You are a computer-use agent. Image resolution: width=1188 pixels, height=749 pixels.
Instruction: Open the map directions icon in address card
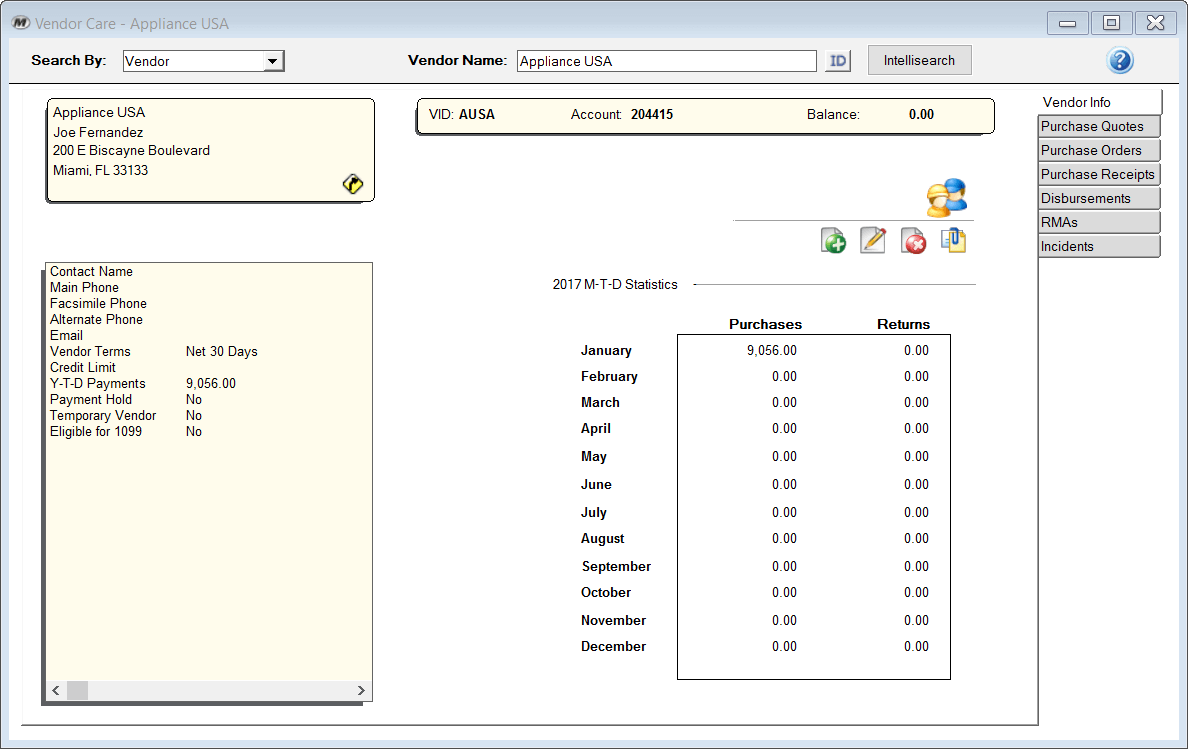tap(352, 184)
